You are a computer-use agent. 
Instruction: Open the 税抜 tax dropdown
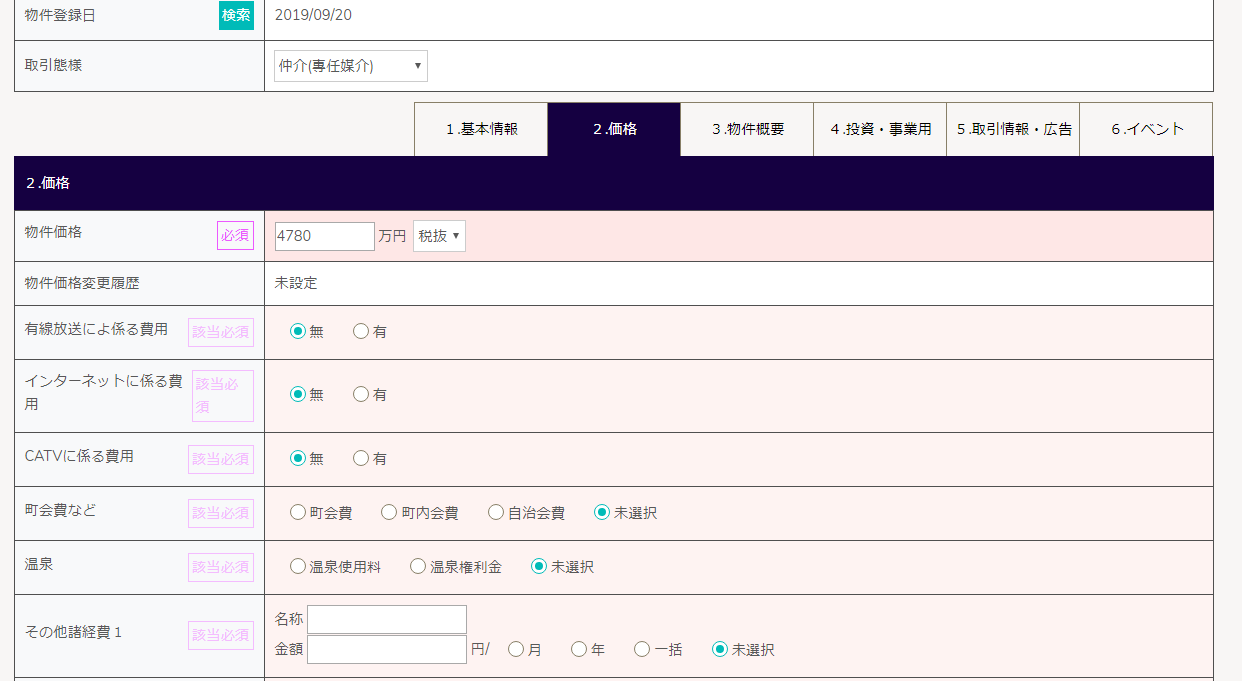point(439,236)
